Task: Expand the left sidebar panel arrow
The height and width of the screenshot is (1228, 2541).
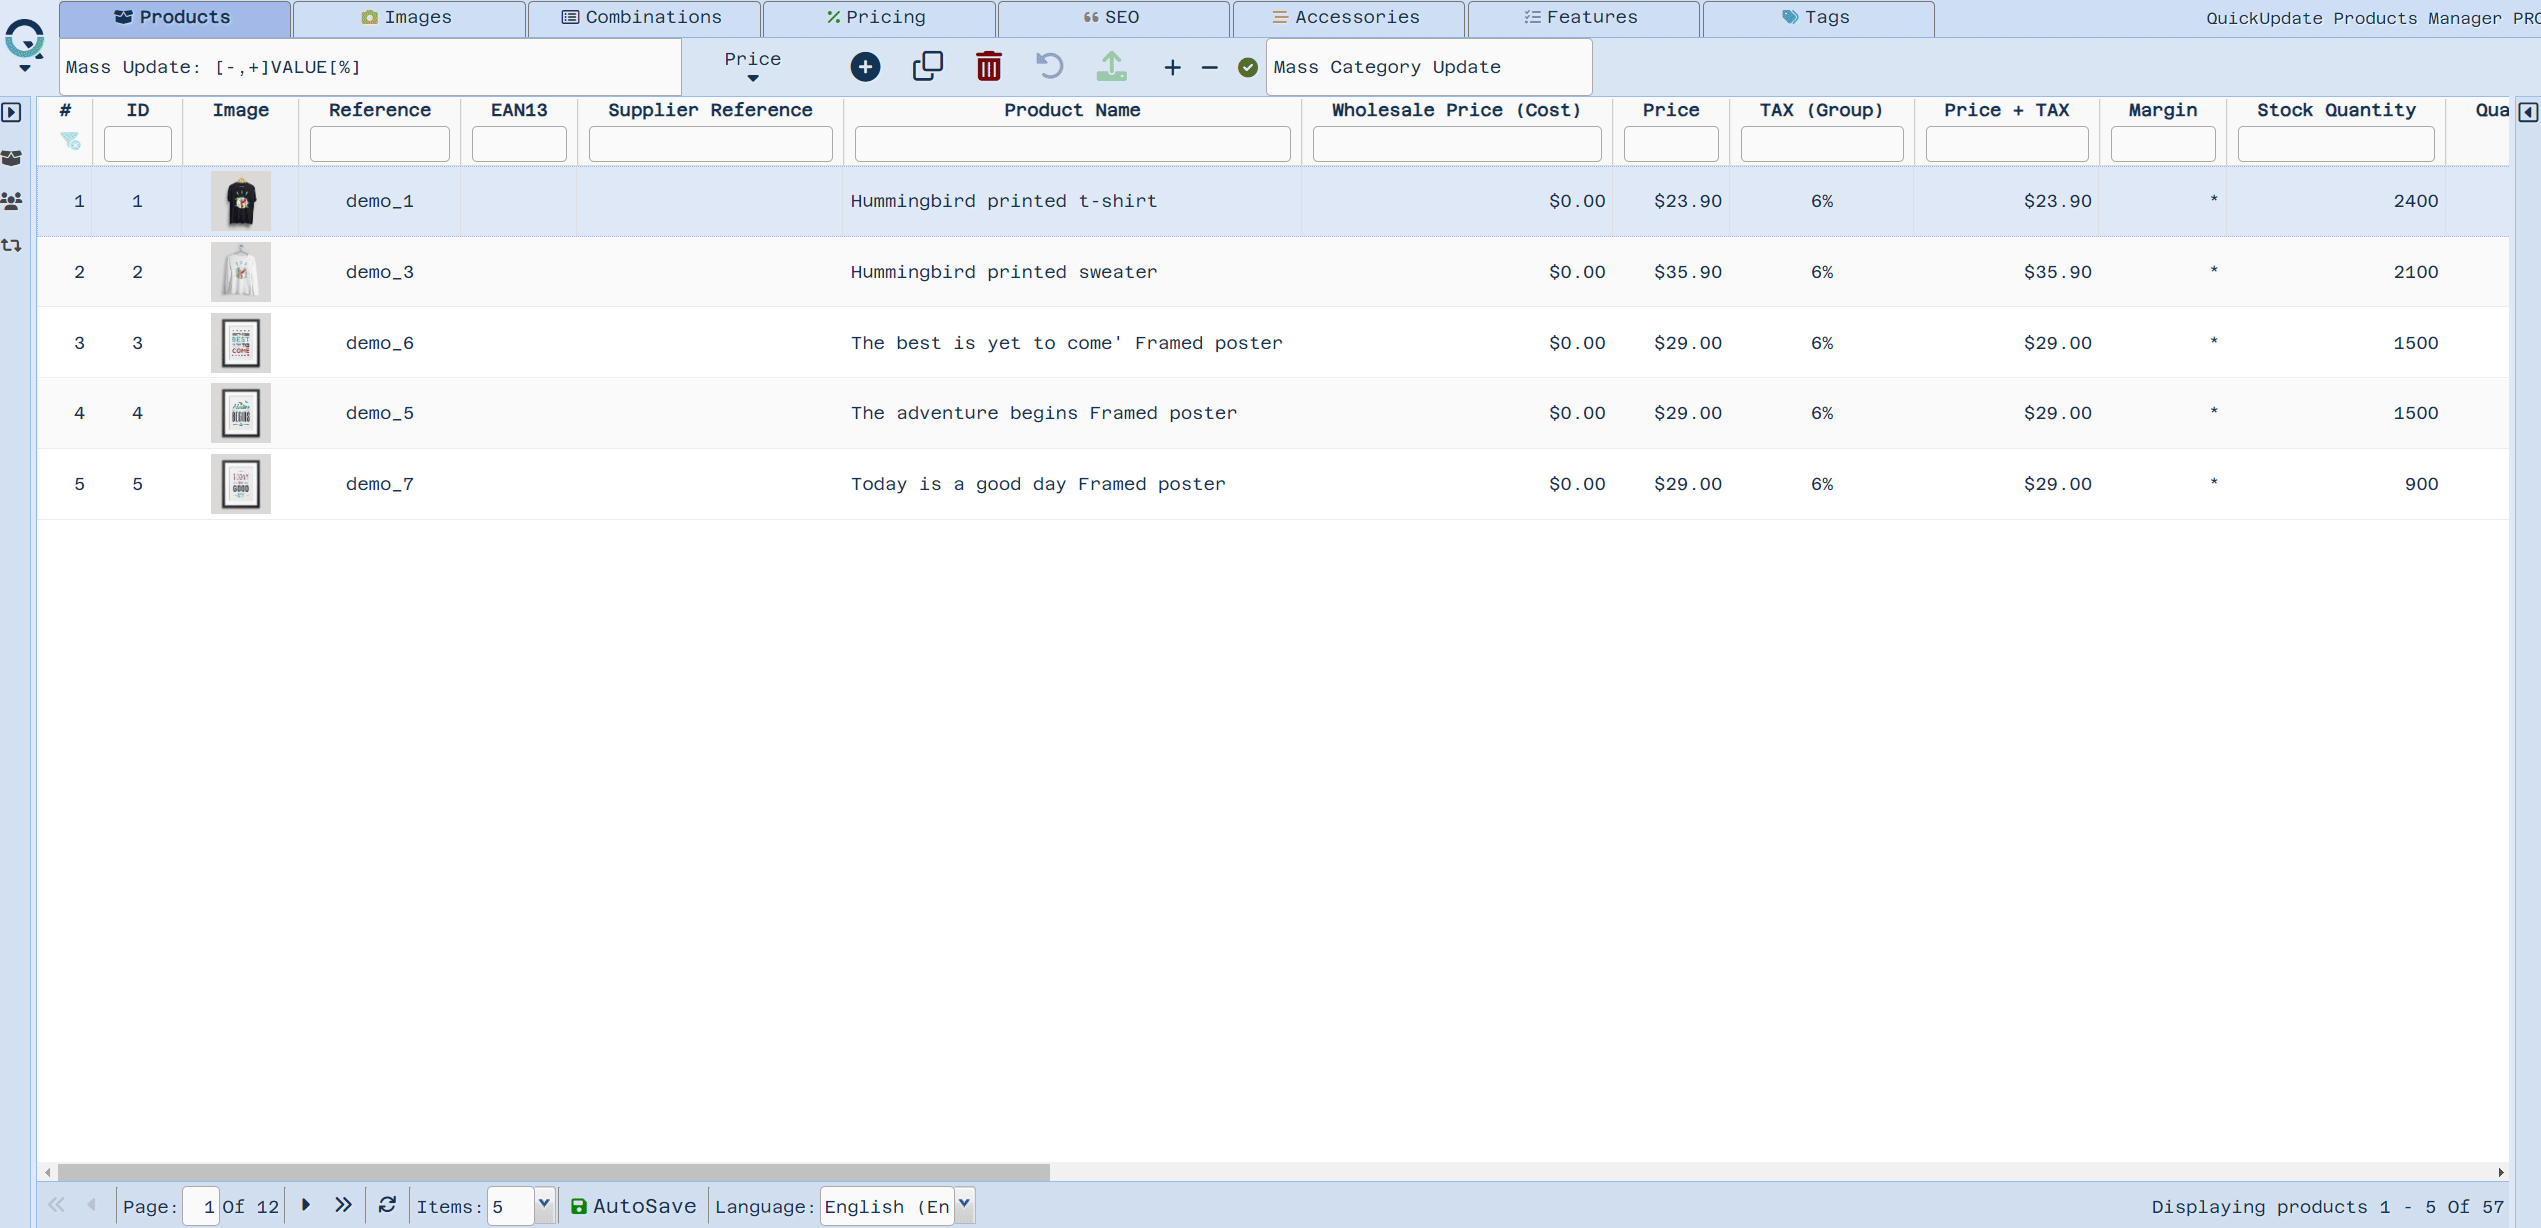Action: pos(12,112)
